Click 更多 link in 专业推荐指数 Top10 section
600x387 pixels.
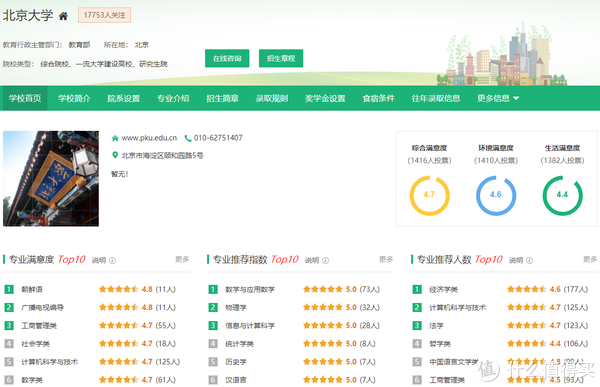coord(386,260)
